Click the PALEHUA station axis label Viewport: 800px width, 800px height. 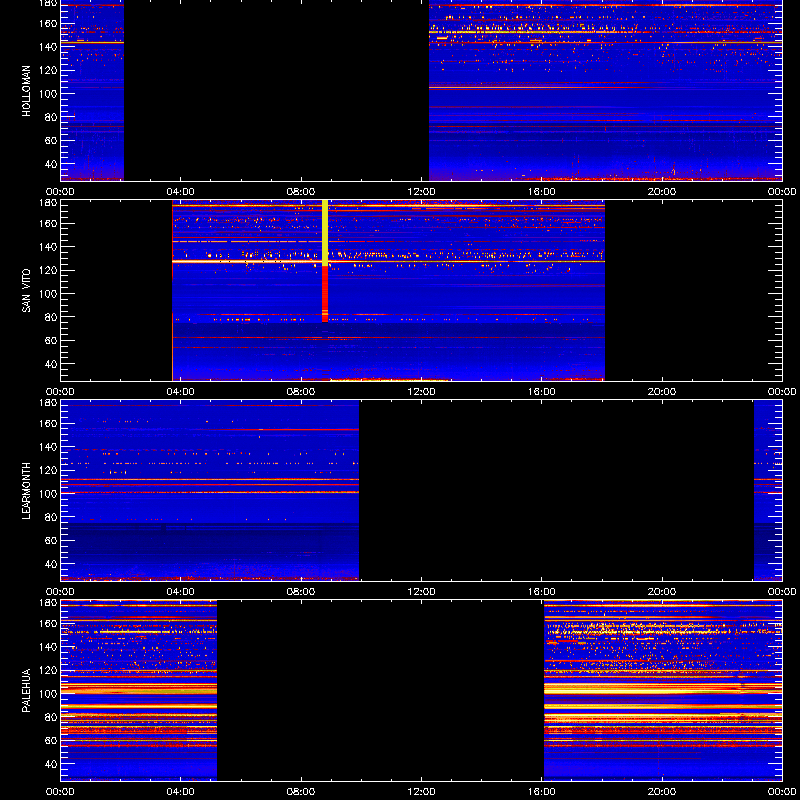26,691
